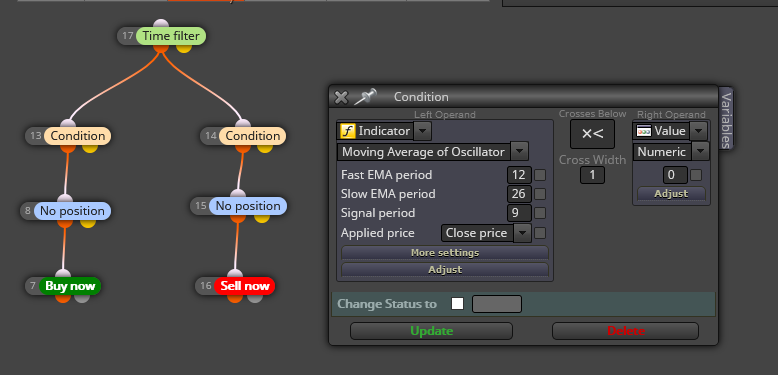Click the left operand Adjust button
This screenshot has height=375, width=778.
[x=445, y=269]
